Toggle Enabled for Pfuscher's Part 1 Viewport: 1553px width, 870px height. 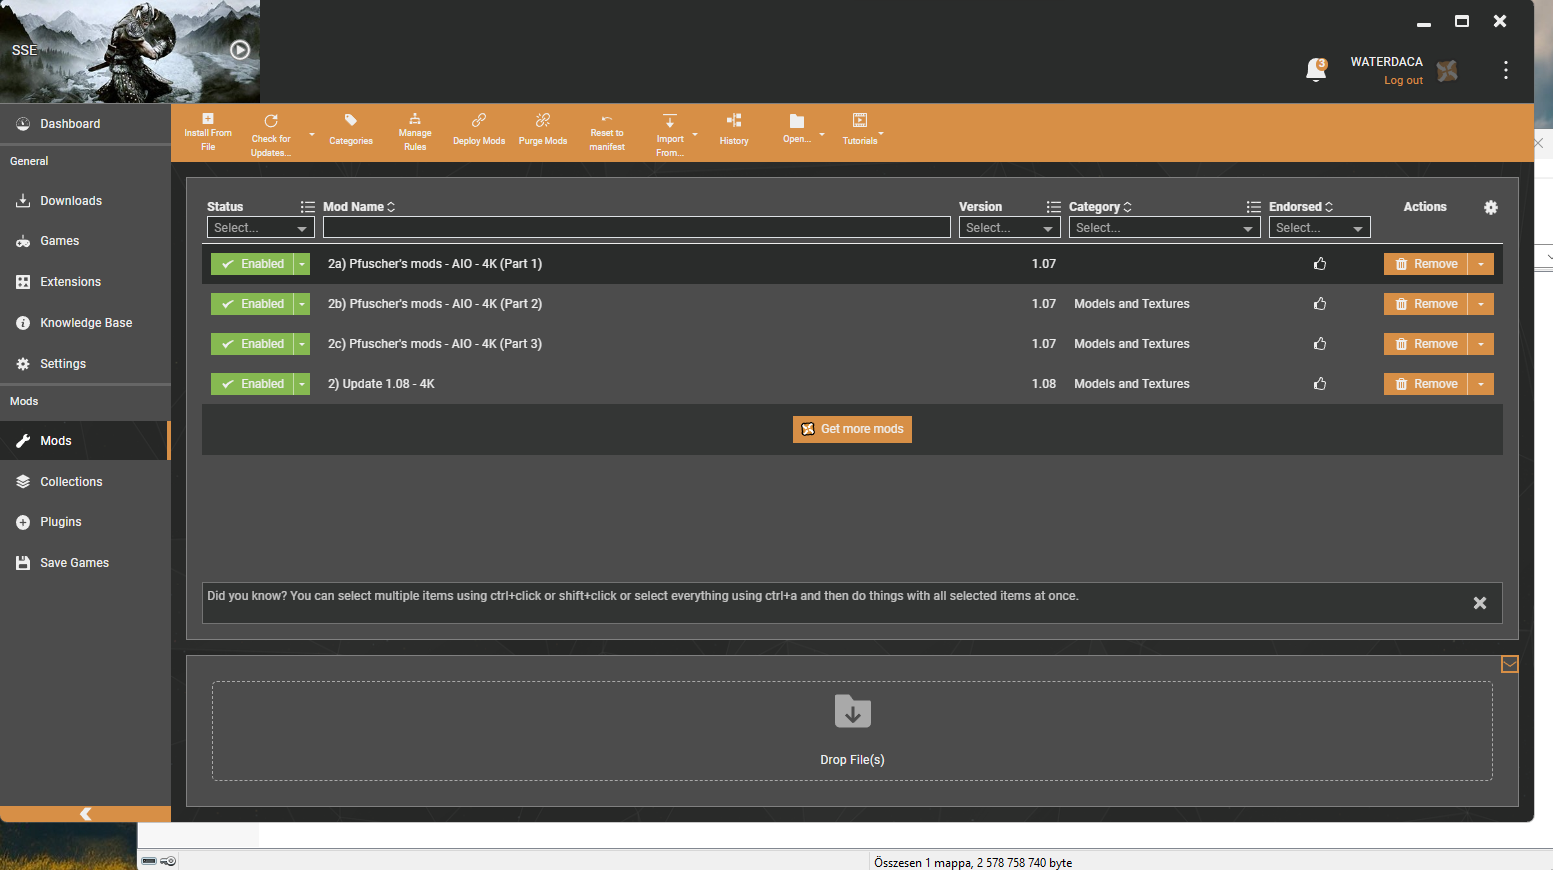(x=252, y=264)
